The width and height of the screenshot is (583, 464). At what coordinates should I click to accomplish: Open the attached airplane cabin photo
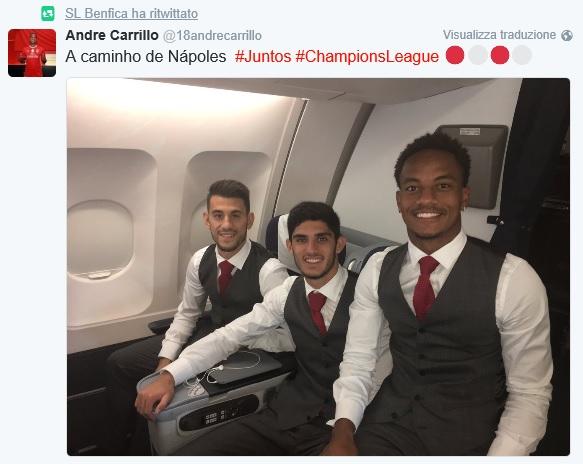318,267
